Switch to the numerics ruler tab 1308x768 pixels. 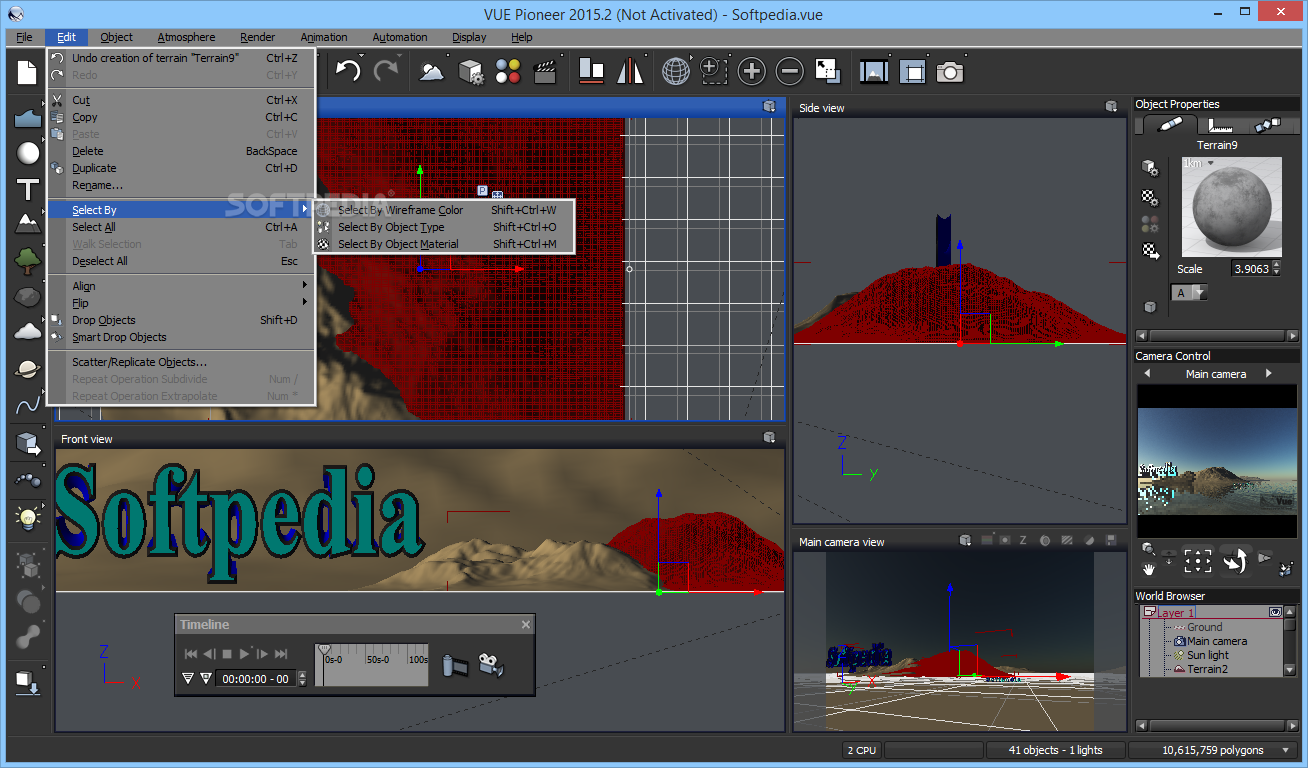tap(1220, 125)
